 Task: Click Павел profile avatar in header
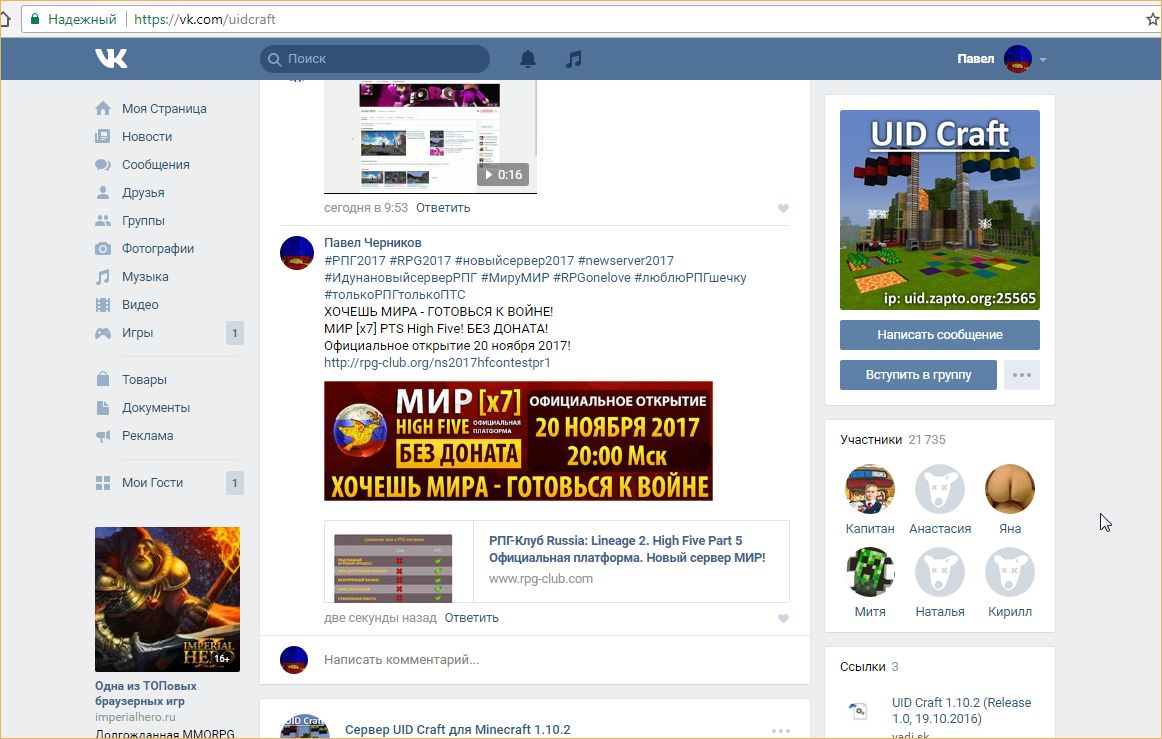coord(1017,59)
